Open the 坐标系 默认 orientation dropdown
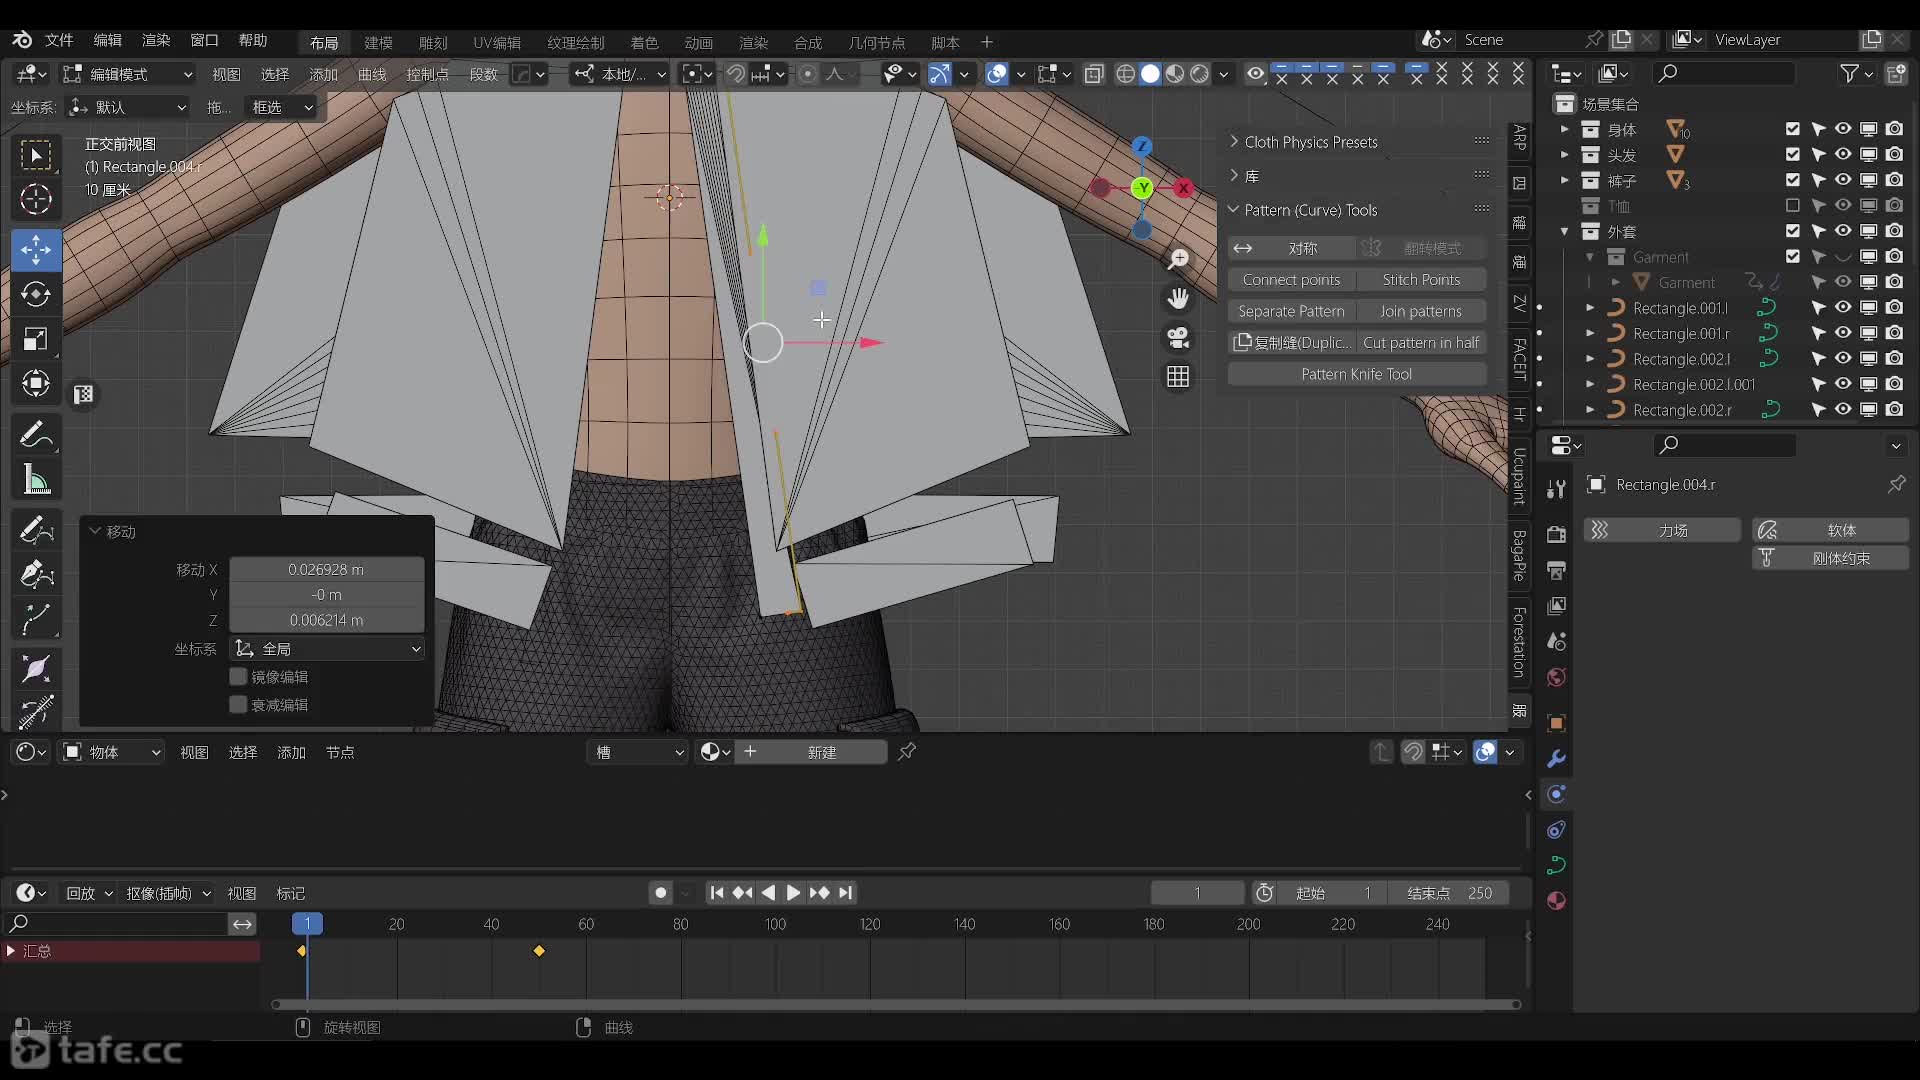 tap(127, 107)
